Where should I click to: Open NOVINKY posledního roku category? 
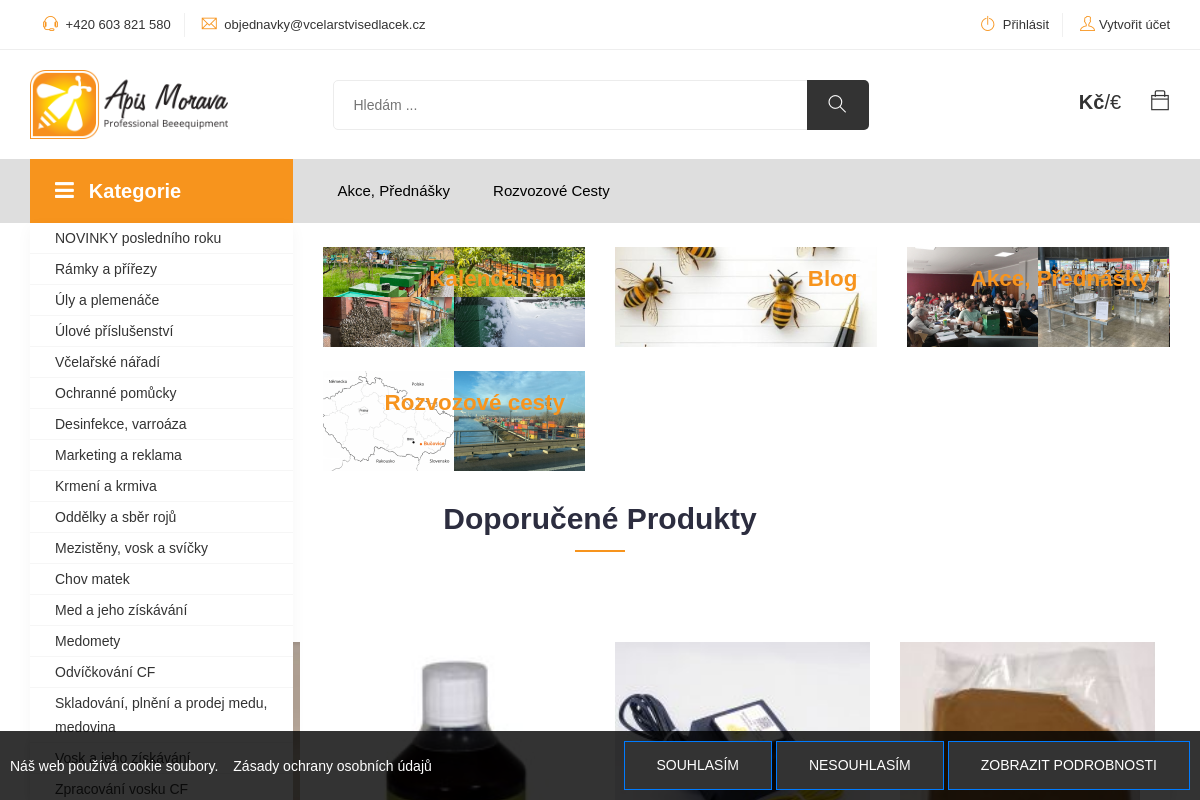coord(138,238)
